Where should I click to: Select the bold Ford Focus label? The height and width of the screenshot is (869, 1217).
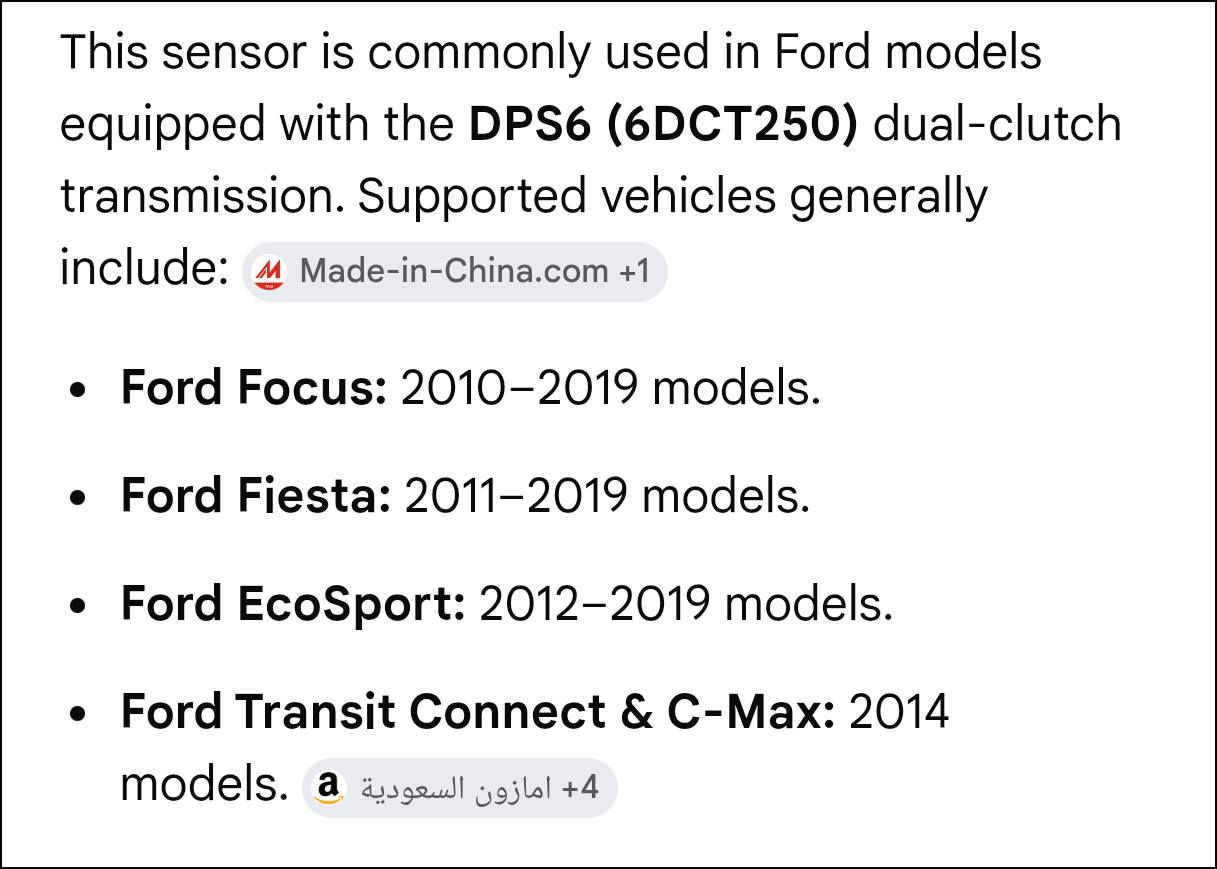[253, 387]
